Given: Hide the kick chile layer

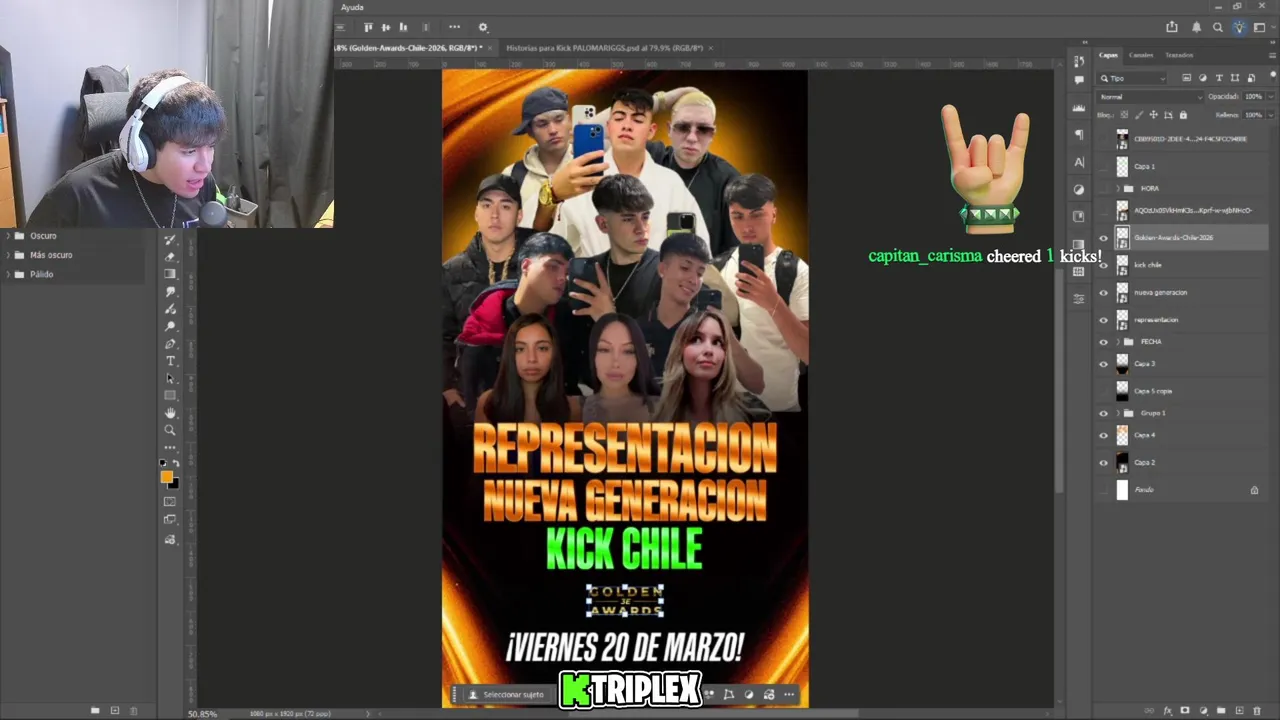Looking at the screenshot, I should 1104,265.
